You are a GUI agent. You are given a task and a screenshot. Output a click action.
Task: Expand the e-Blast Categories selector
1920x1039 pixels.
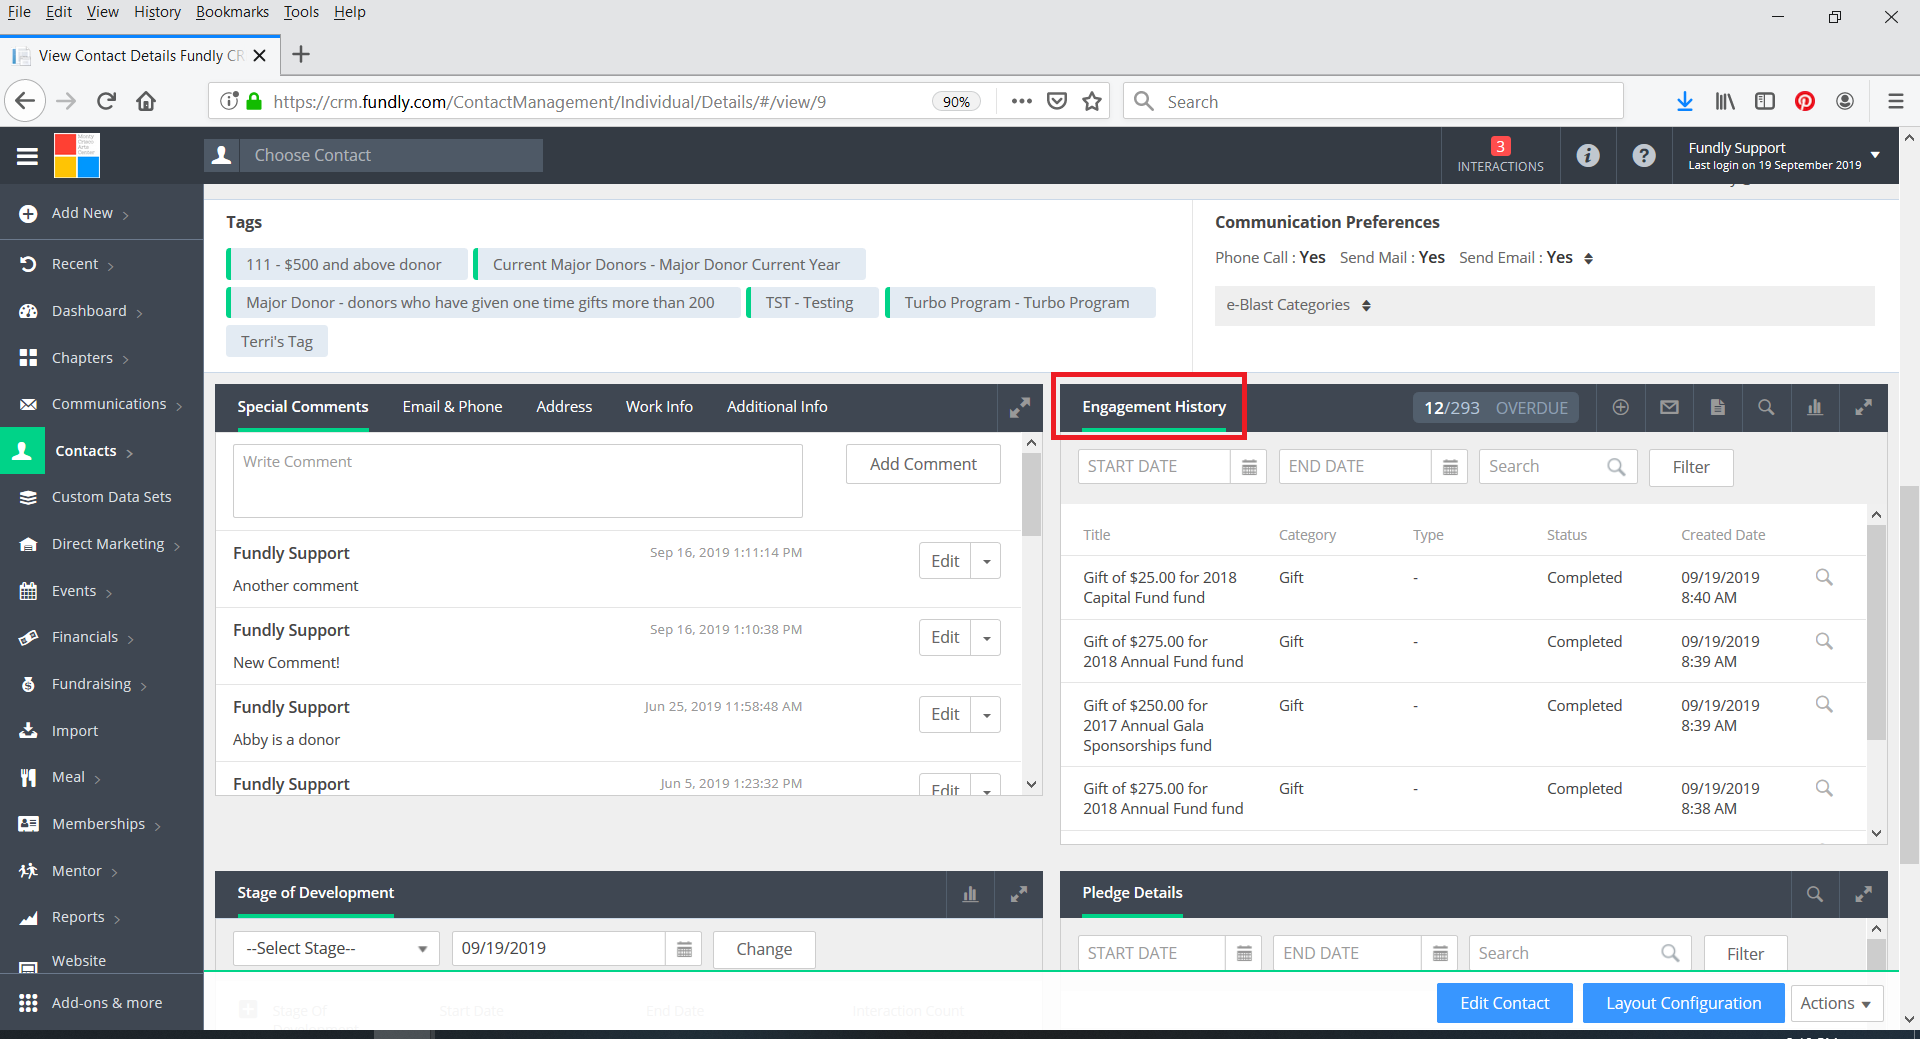[x=1366, y=306]
